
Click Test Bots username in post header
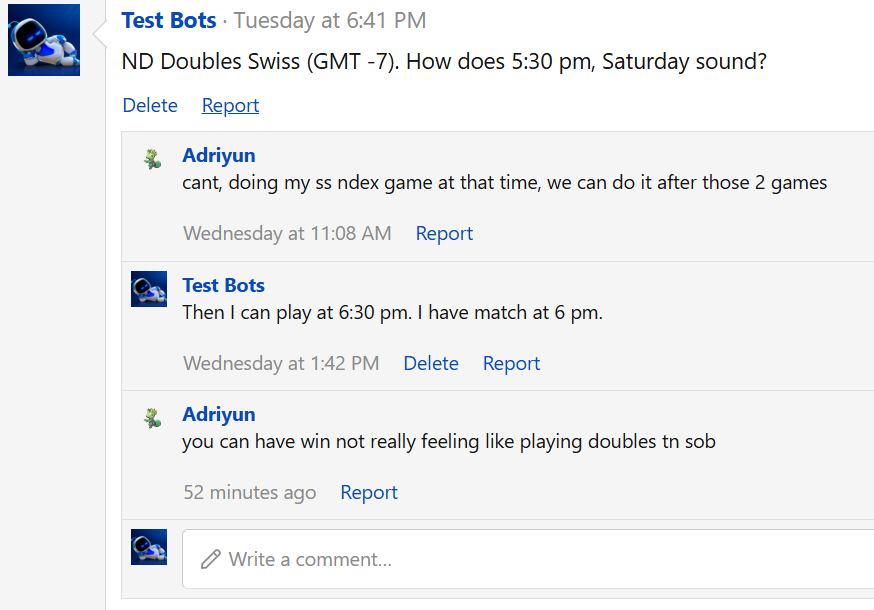pyautogui.click(x=169, y=21)
